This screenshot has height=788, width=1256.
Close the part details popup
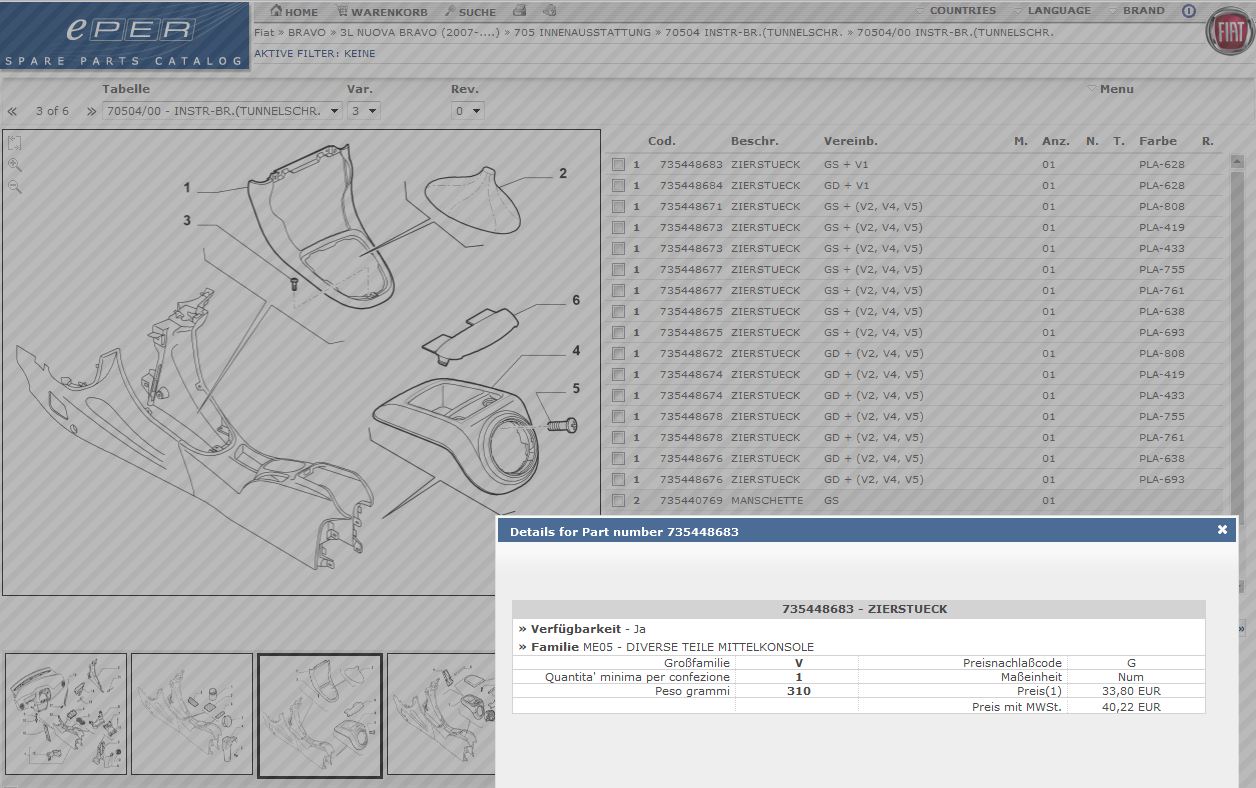point(1222,530)
